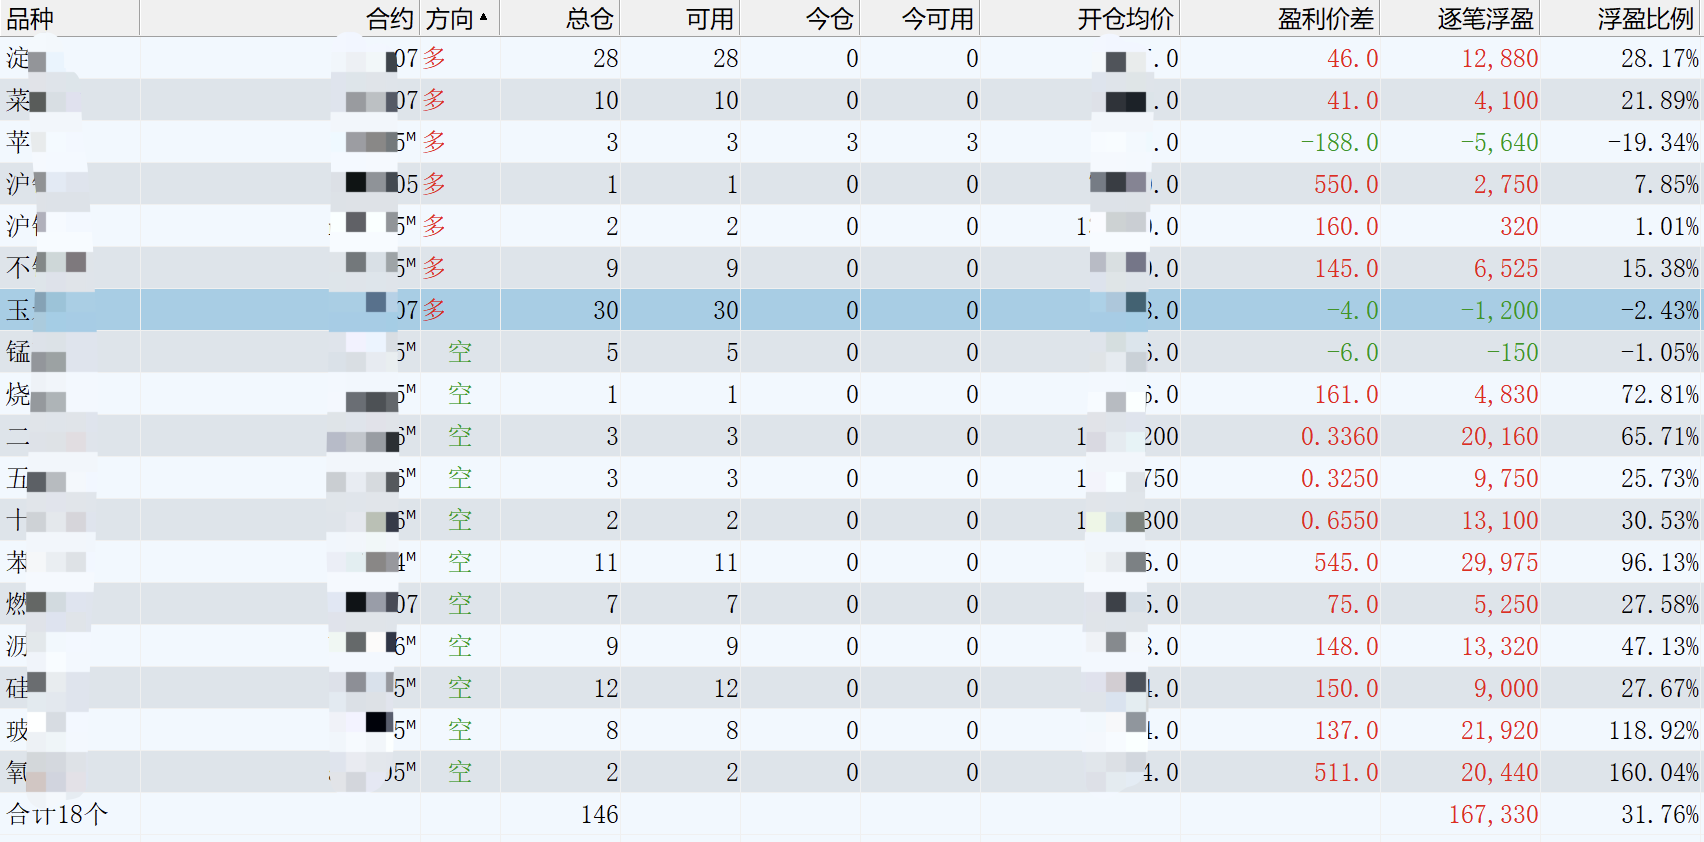Sort by the 品种 column header

coord(30,19)
